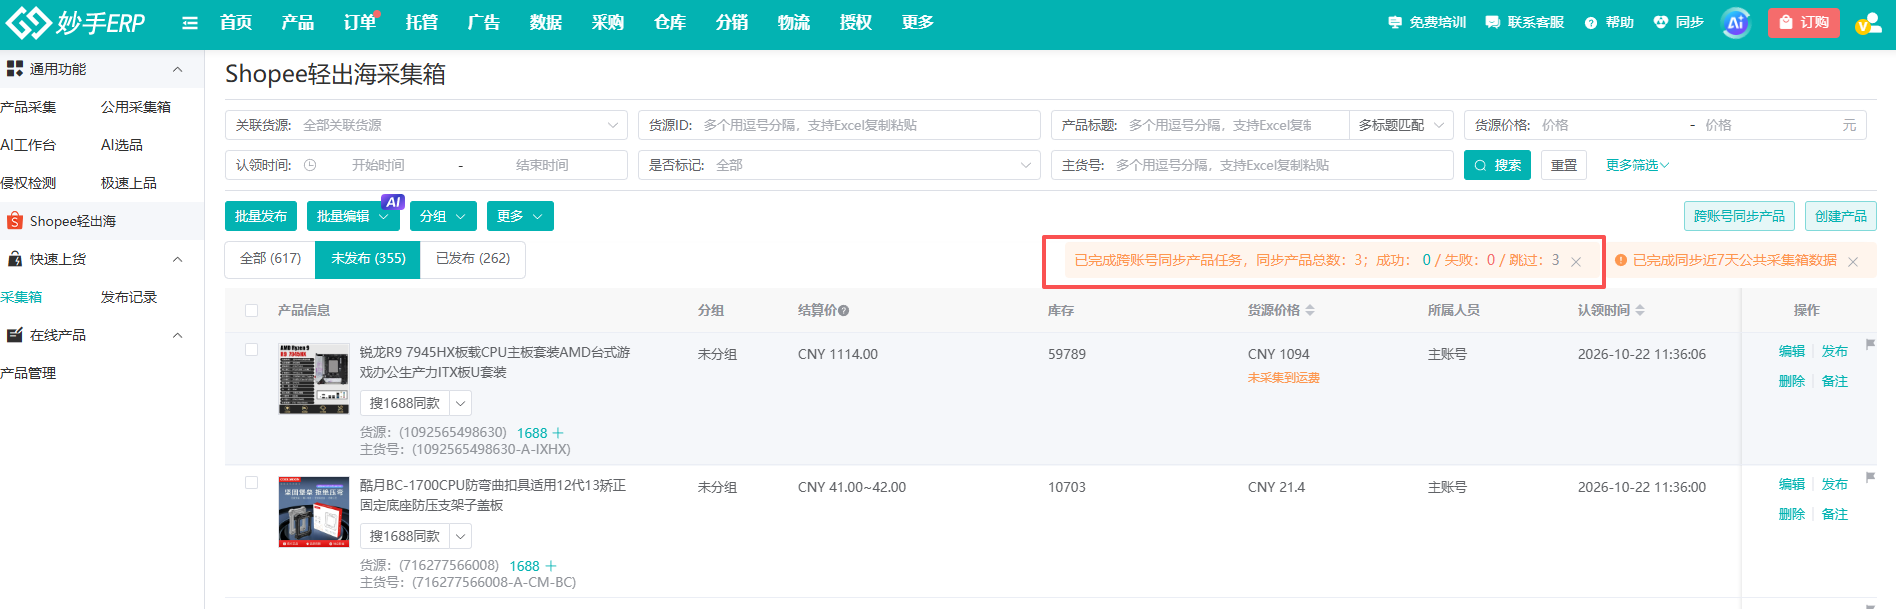Open 公用采集箱 in sidebar

click(136, 107)
